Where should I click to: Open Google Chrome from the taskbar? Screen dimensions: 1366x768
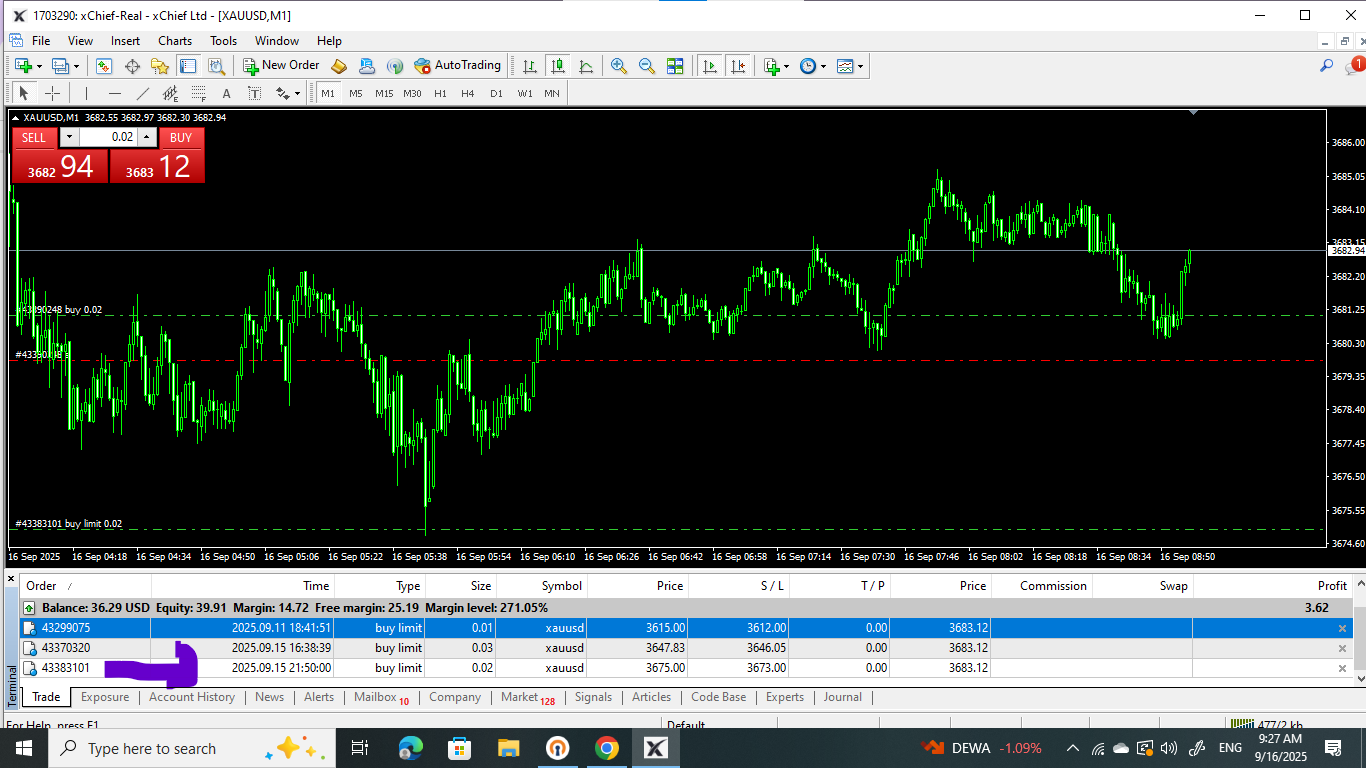[606, 748]
